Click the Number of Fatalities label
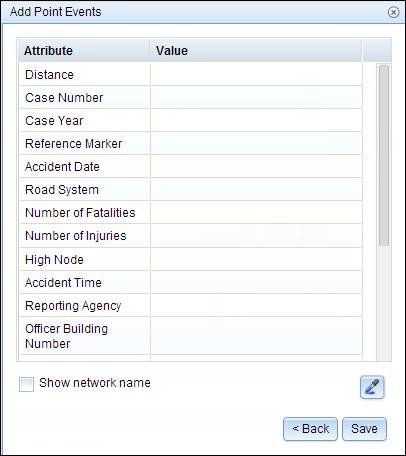 [x=80, y=213]
